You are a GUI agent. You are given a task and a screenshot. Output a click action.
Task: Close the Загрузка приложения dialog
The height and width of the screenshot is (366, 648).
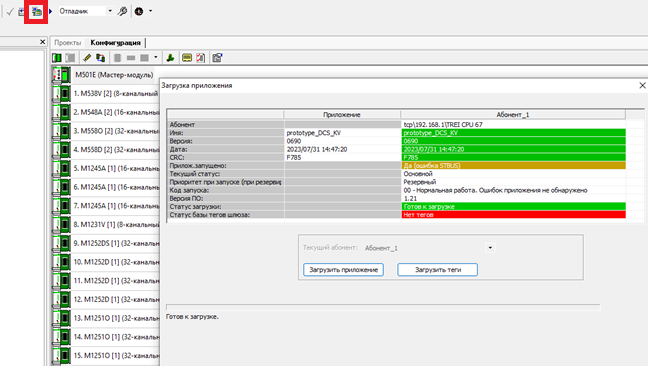click(x=642, y=85)
